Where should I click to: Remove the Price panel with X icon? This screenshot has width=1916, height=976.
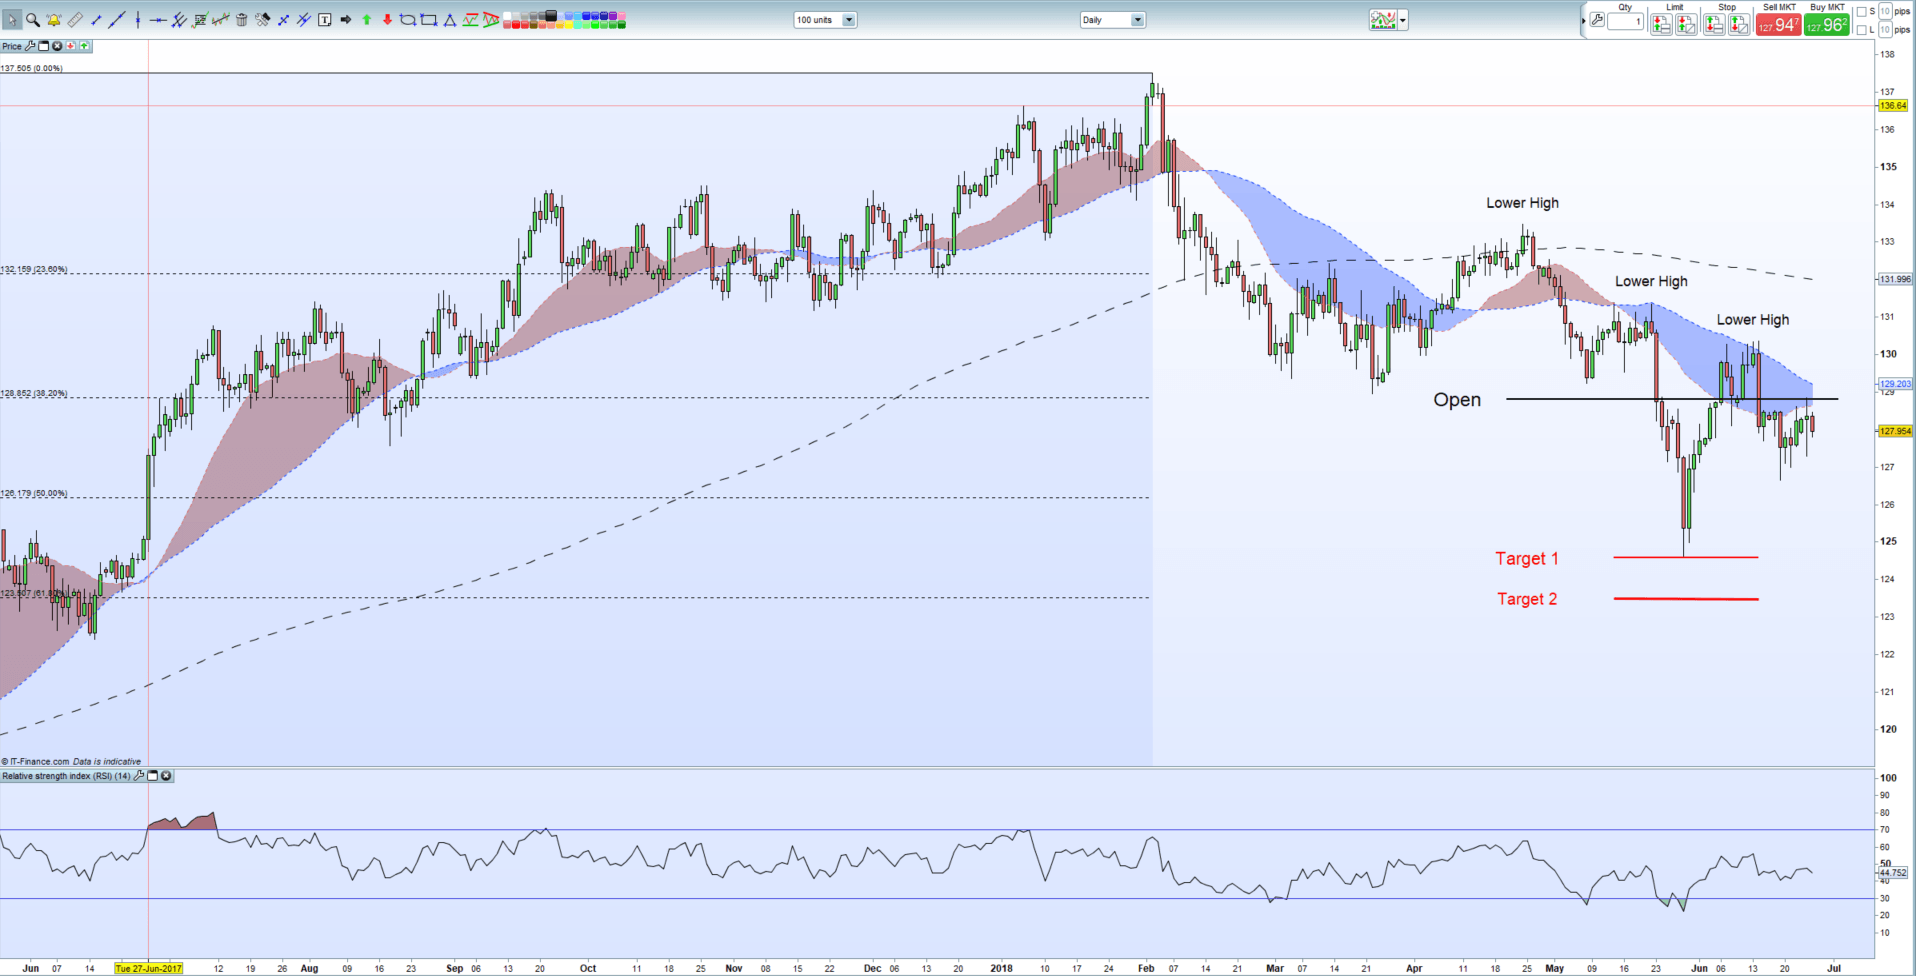tap(57, 46)
